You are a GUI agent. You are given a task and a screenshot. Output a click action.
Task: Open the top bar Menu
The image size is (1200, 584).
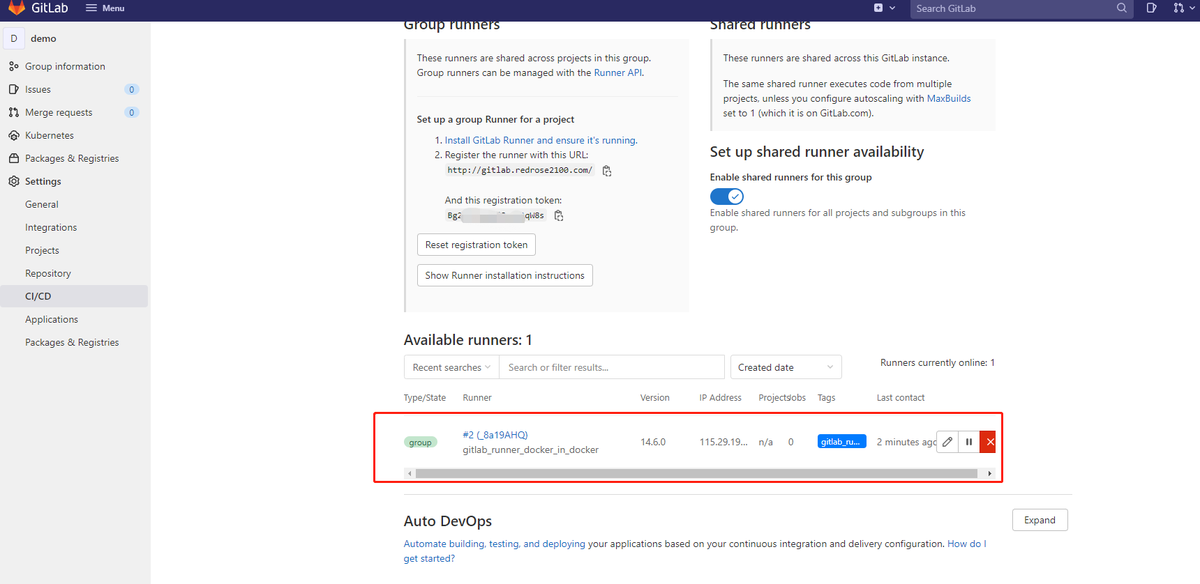pos(105,8)
